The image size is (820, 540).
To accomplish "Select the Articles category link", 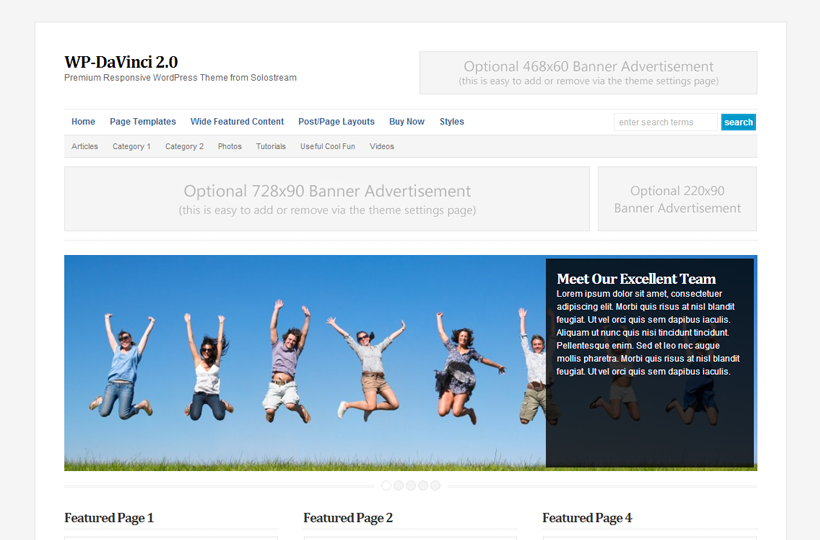I will [x=85, y=146].
